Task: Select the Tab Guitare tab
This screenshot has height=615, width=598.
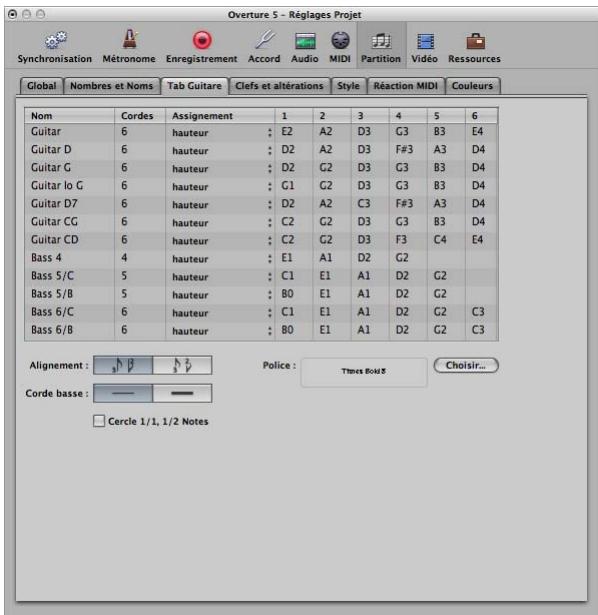Action: click(194, 86)
